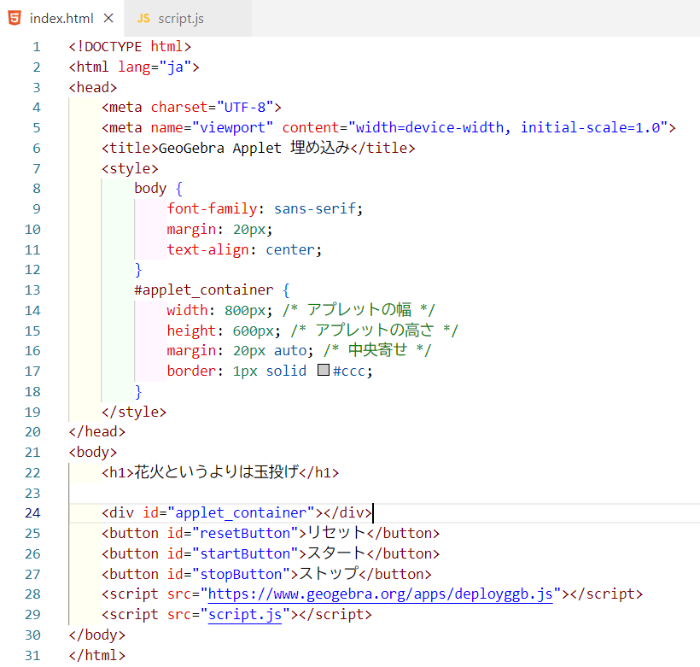This screenshot has width=700, height=667.
Task: Click the lang="ja" attribute text
Action: tap(154, 67)
